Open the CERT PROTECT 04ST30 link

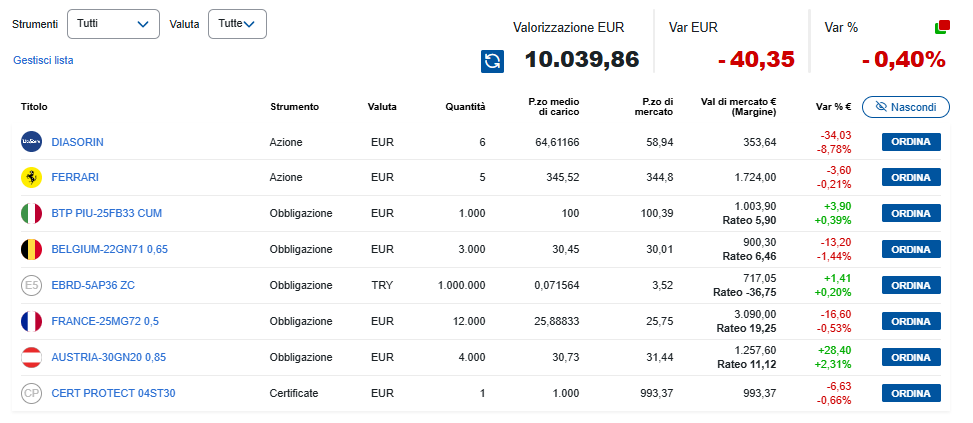(x=113, y=394)
